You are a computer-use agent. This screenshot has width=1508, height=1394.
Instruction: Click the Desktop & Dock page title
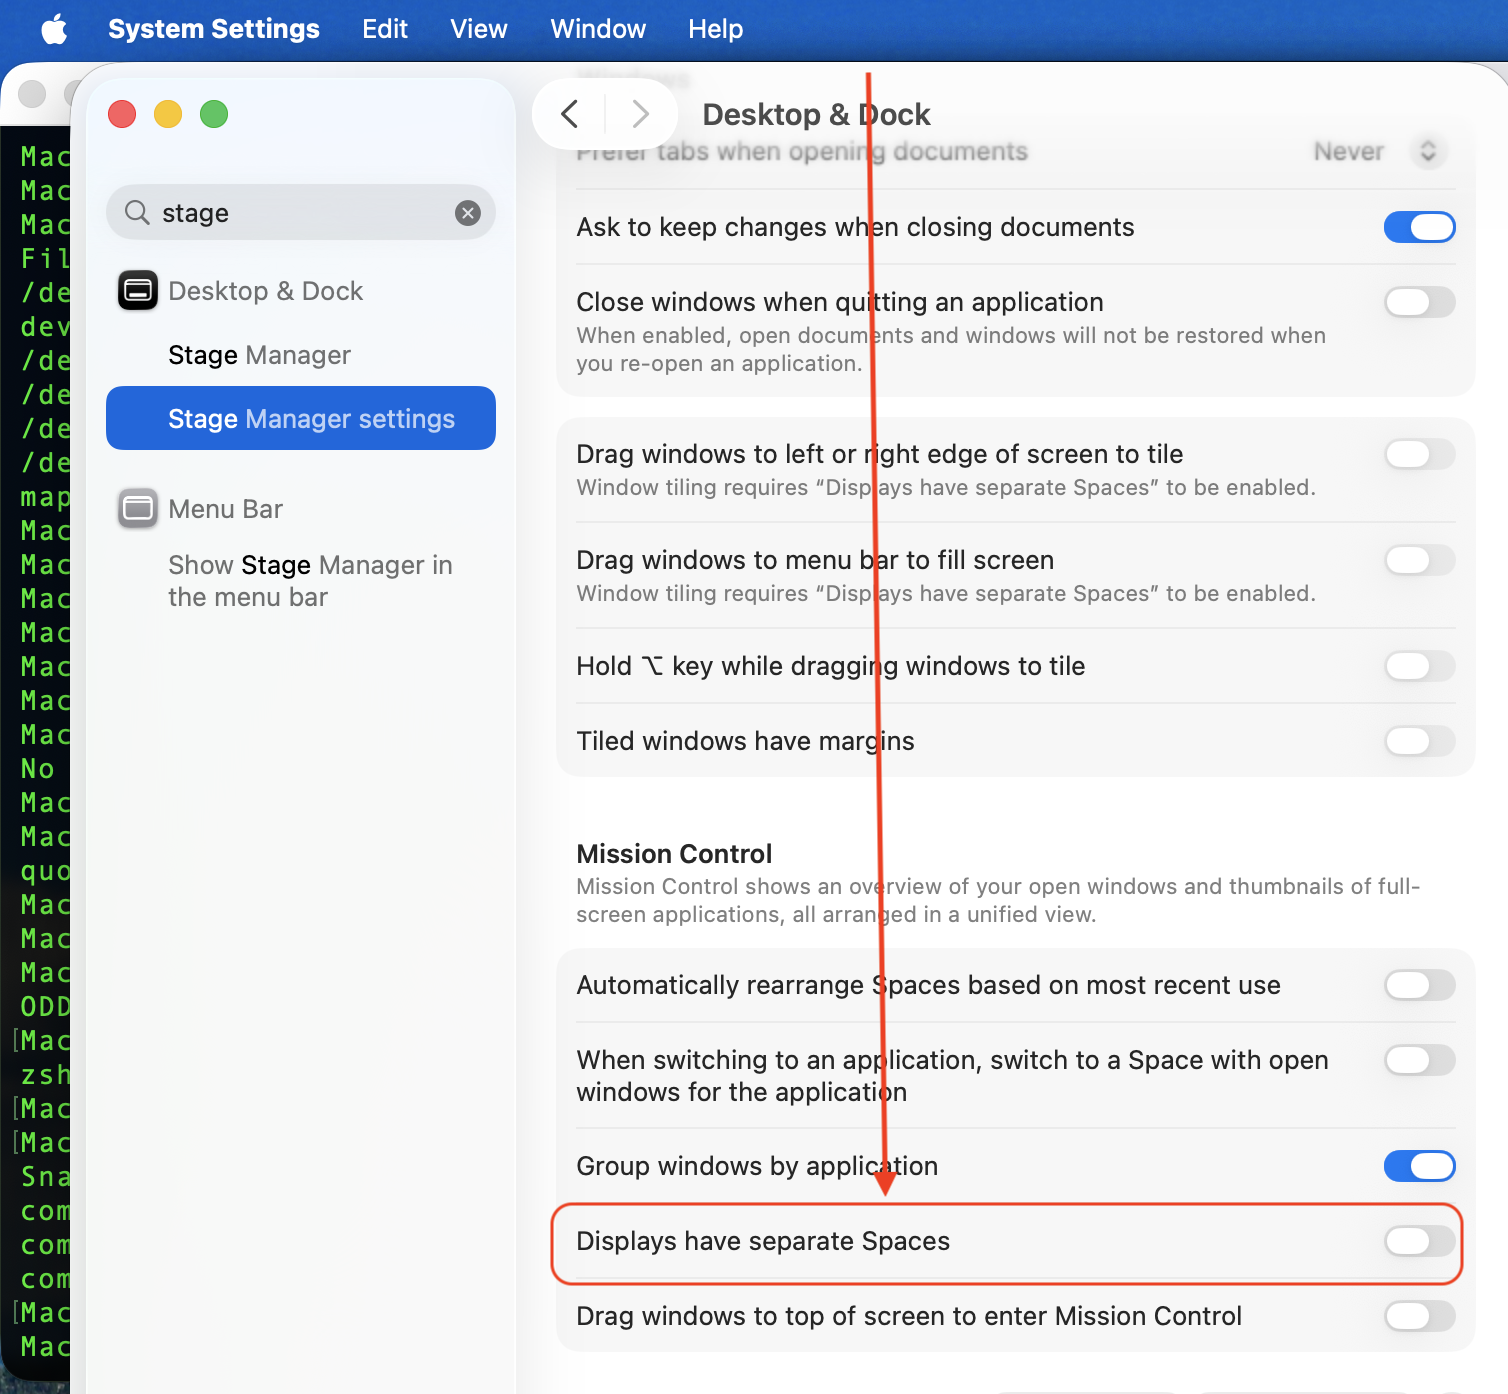point(816,114)
